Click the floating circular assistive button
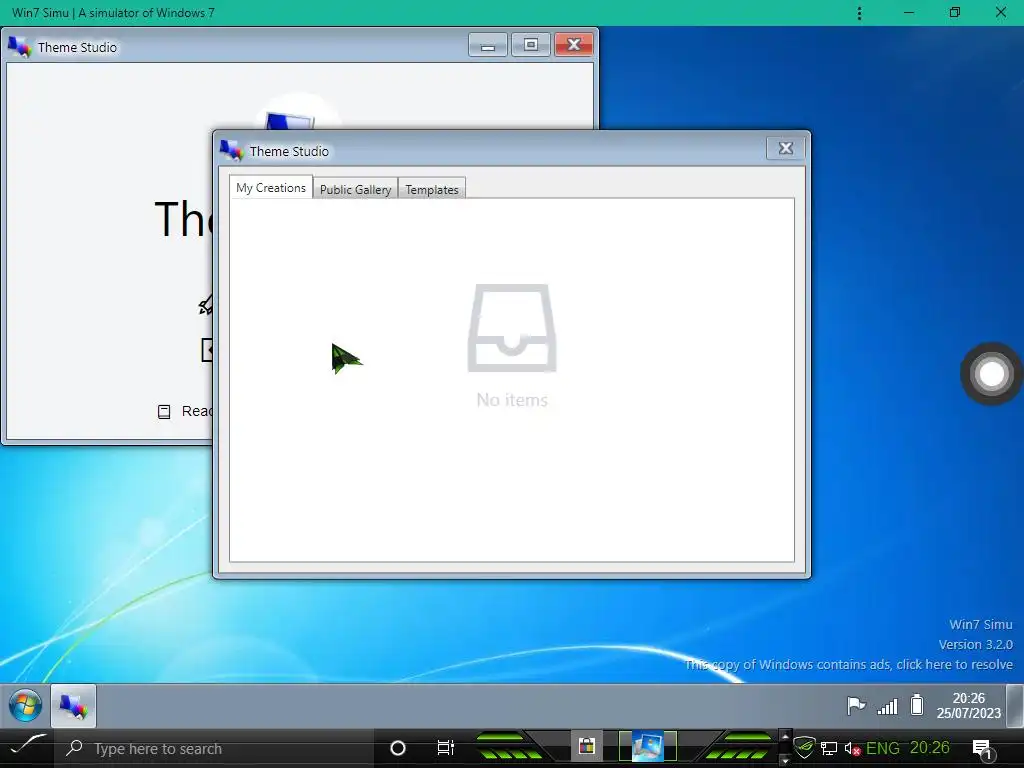Screen dimensions: 1024x768 tap(991, 374)
